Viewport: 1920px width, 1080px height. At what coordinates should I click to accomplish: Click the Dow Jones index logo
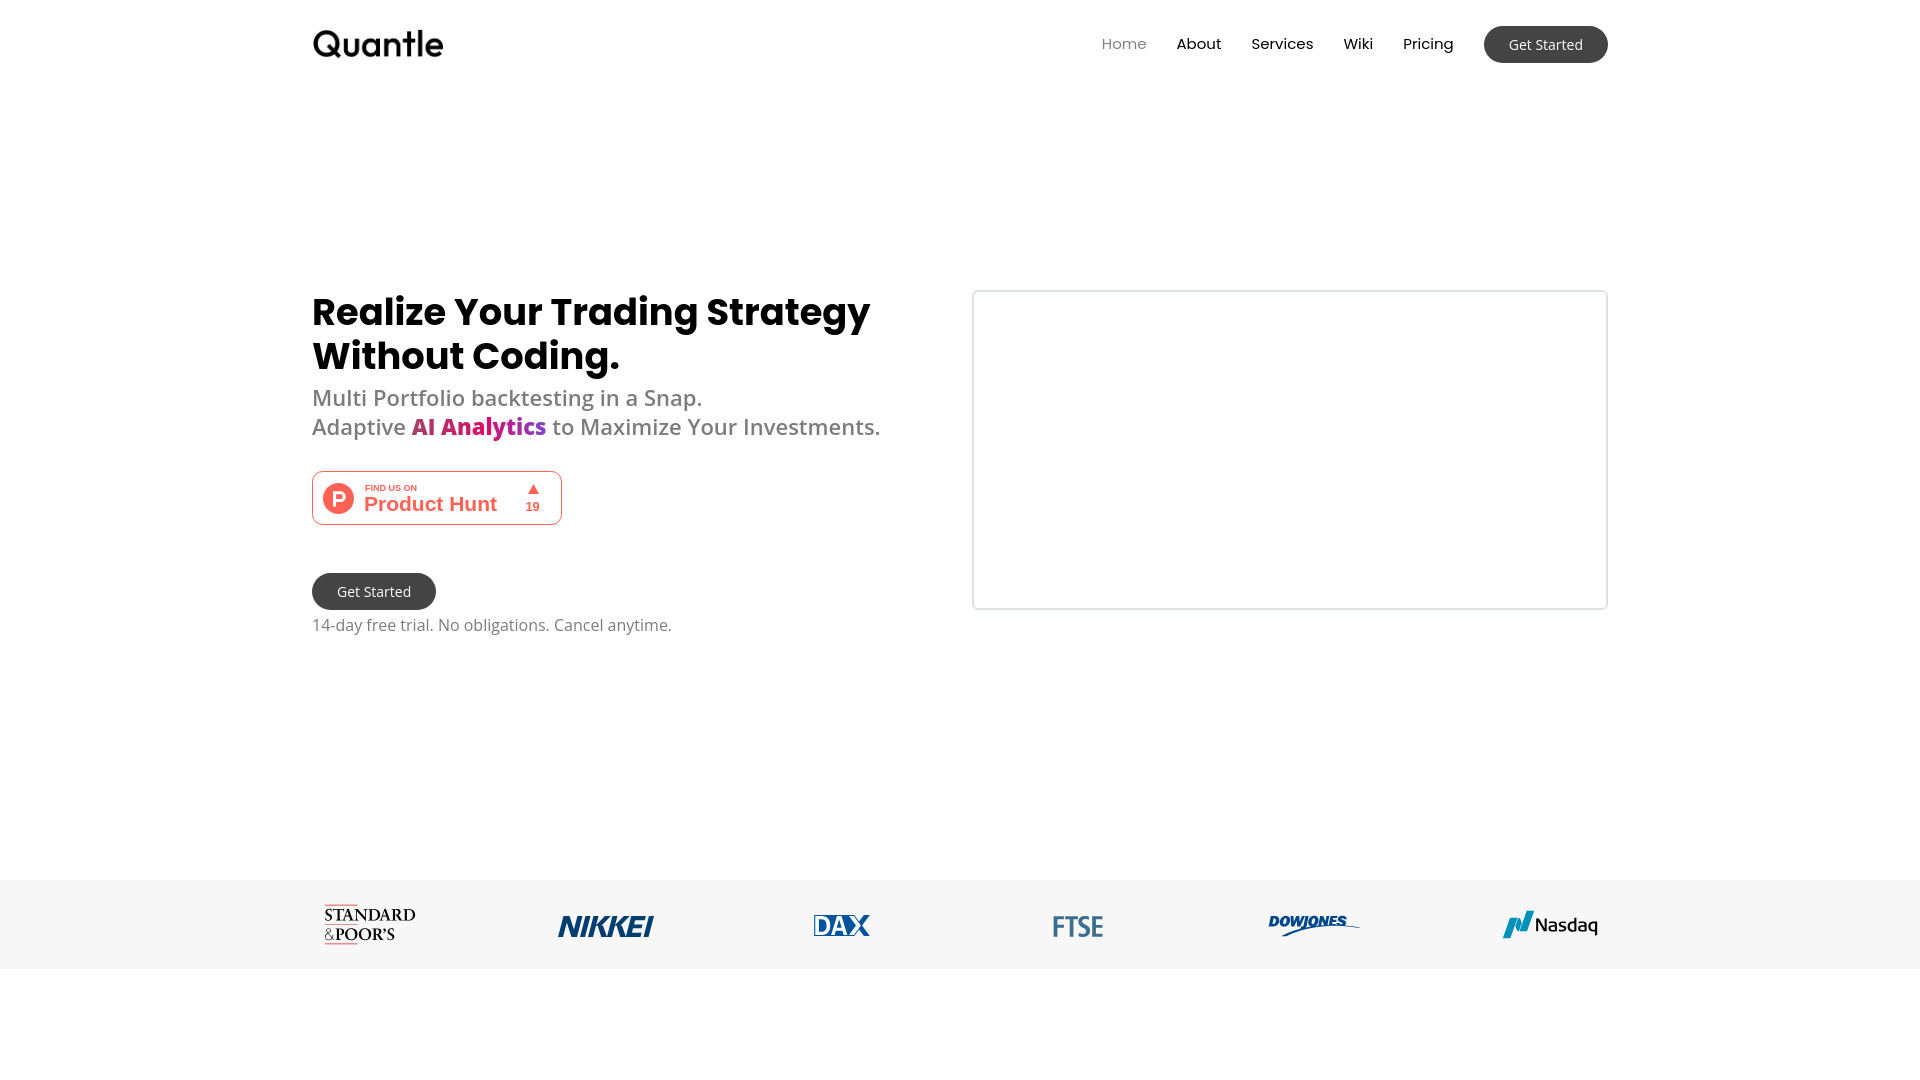click(1313, 924)
